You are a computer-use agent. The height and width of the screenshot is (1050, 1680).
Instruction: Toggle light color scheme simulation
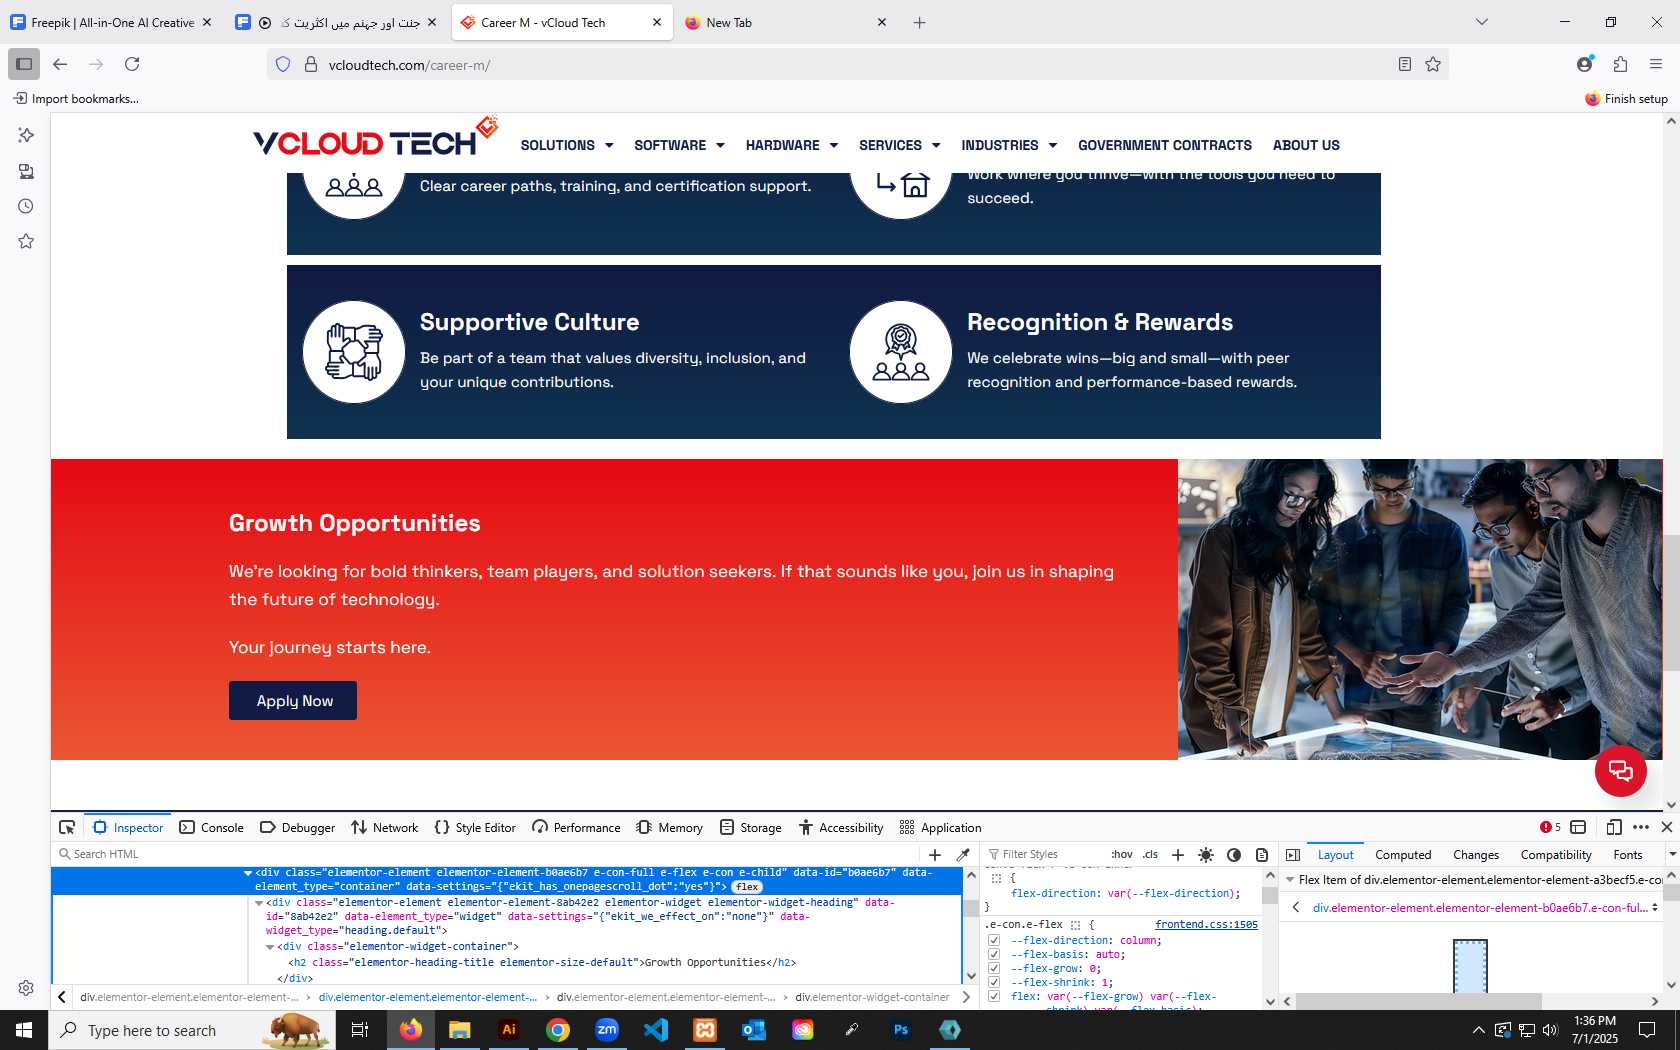click(1206, 855)
